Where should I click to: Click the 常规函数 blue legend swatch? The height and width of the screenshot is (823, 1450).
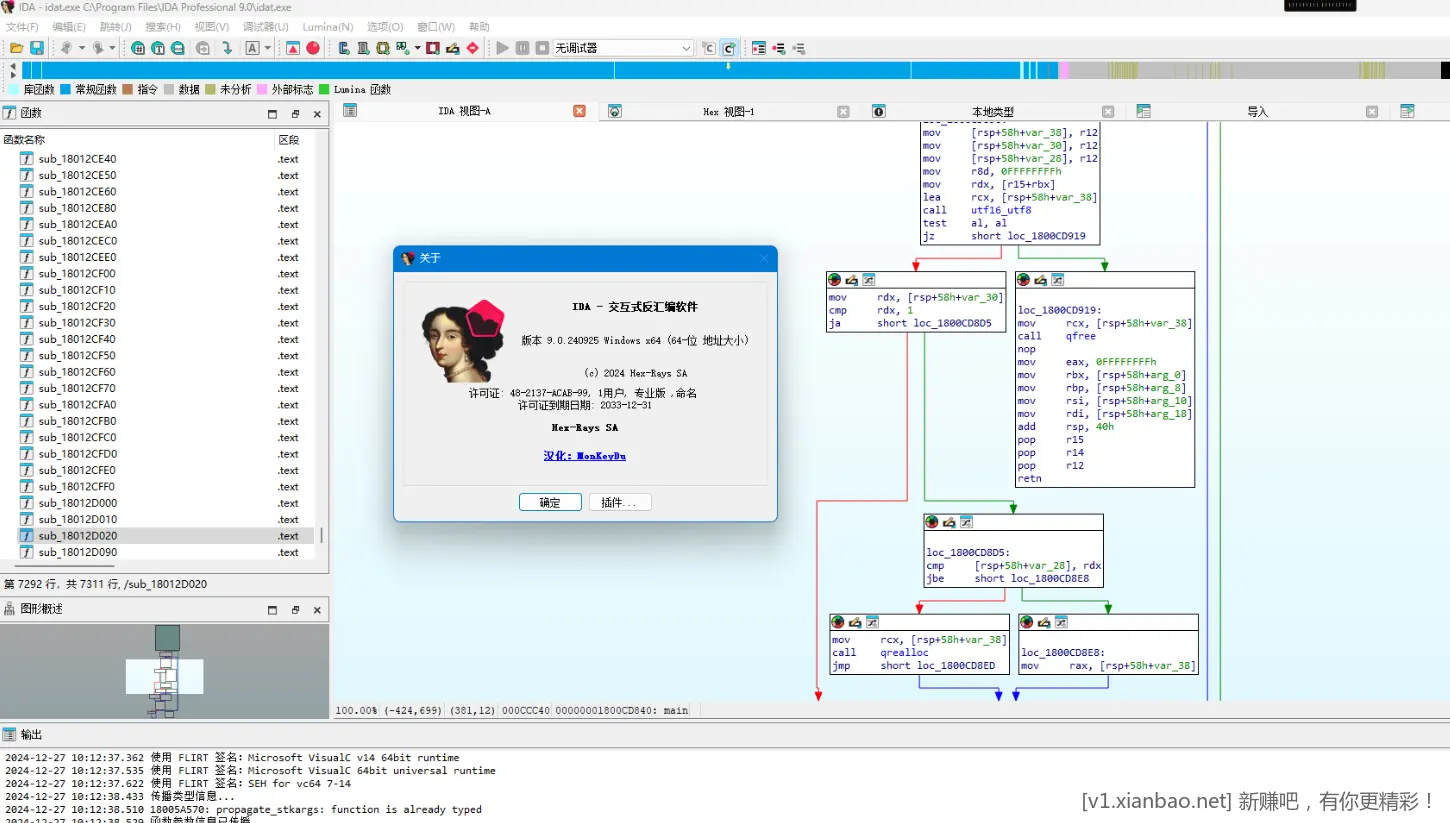[65, 89]
